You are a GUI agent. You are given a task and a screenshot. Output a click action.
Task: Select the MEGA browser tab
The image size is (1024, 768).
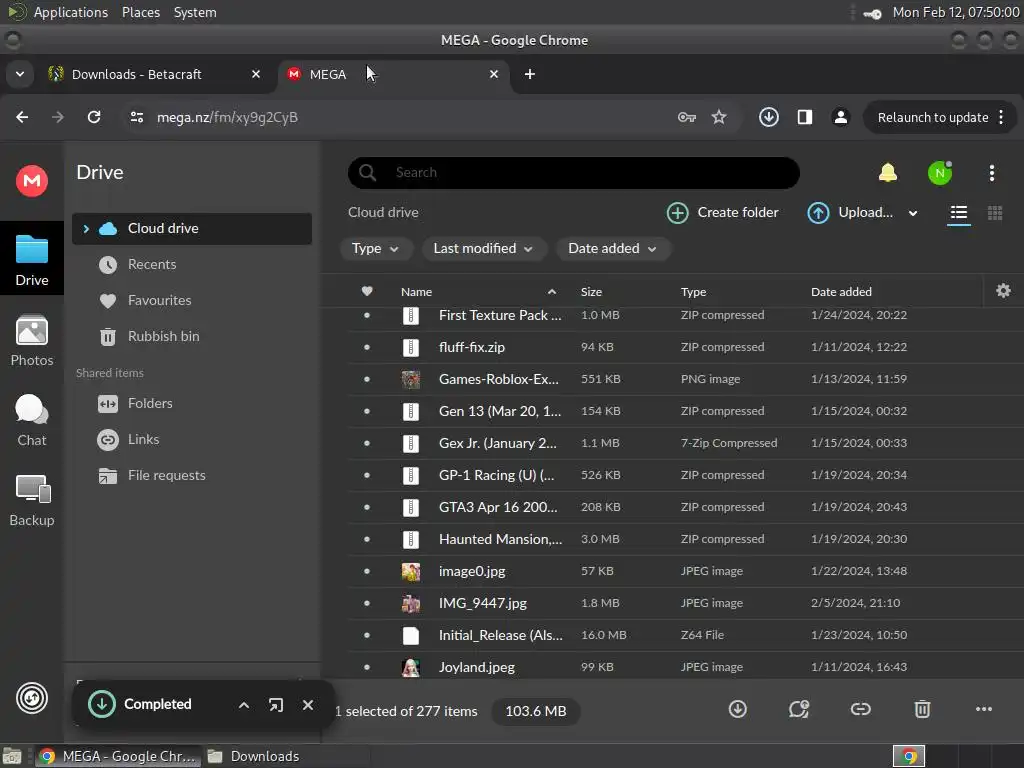393,74
